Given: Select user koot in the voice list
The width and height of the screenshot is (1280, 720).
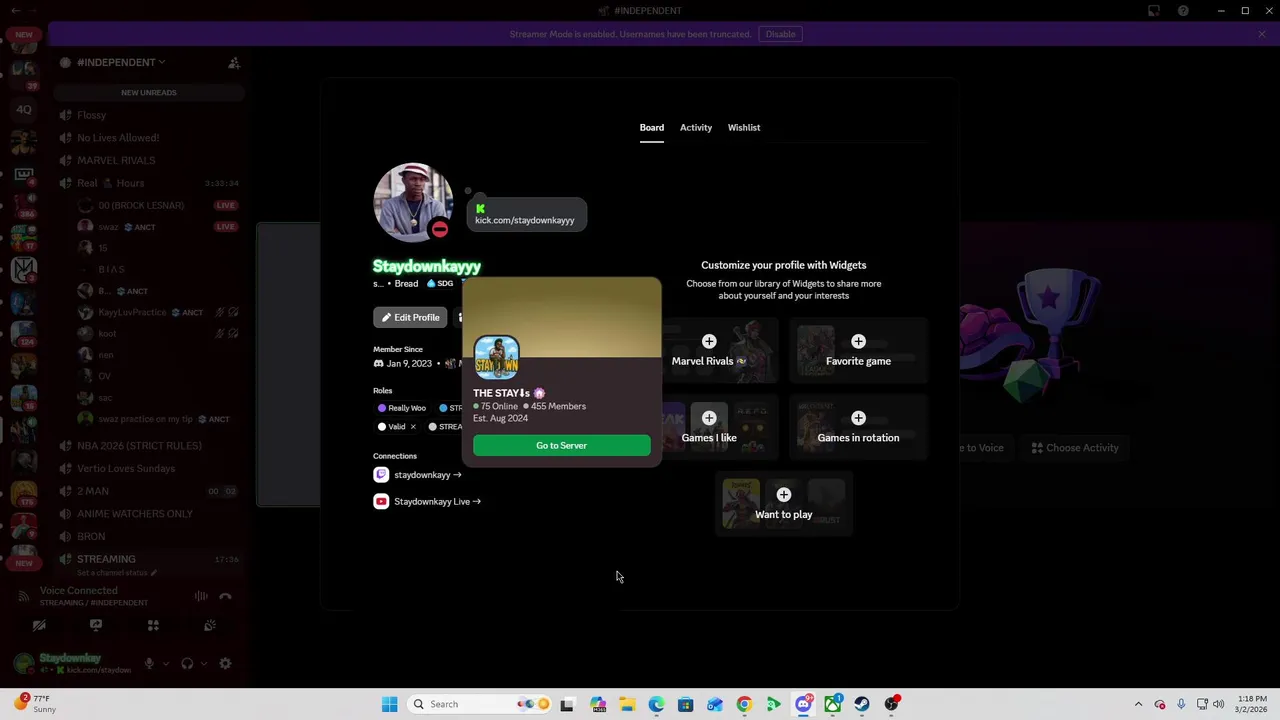Looking at the screenshot, I should pos(107,334).
